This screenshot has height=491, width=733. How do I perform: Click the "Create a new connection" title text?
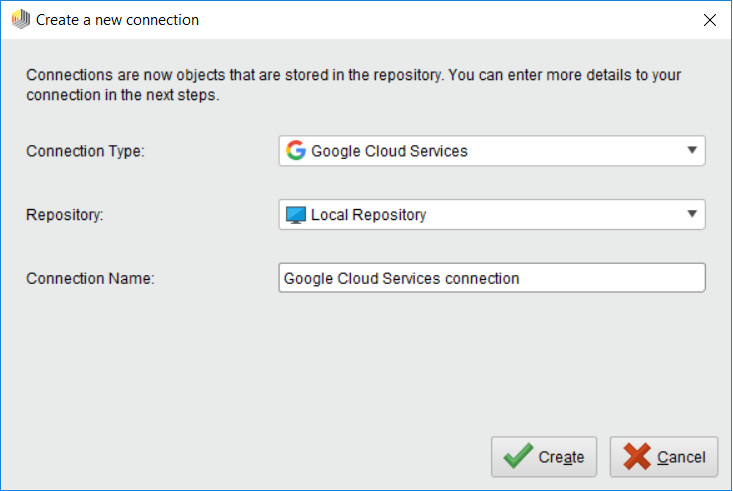[117, 20]
